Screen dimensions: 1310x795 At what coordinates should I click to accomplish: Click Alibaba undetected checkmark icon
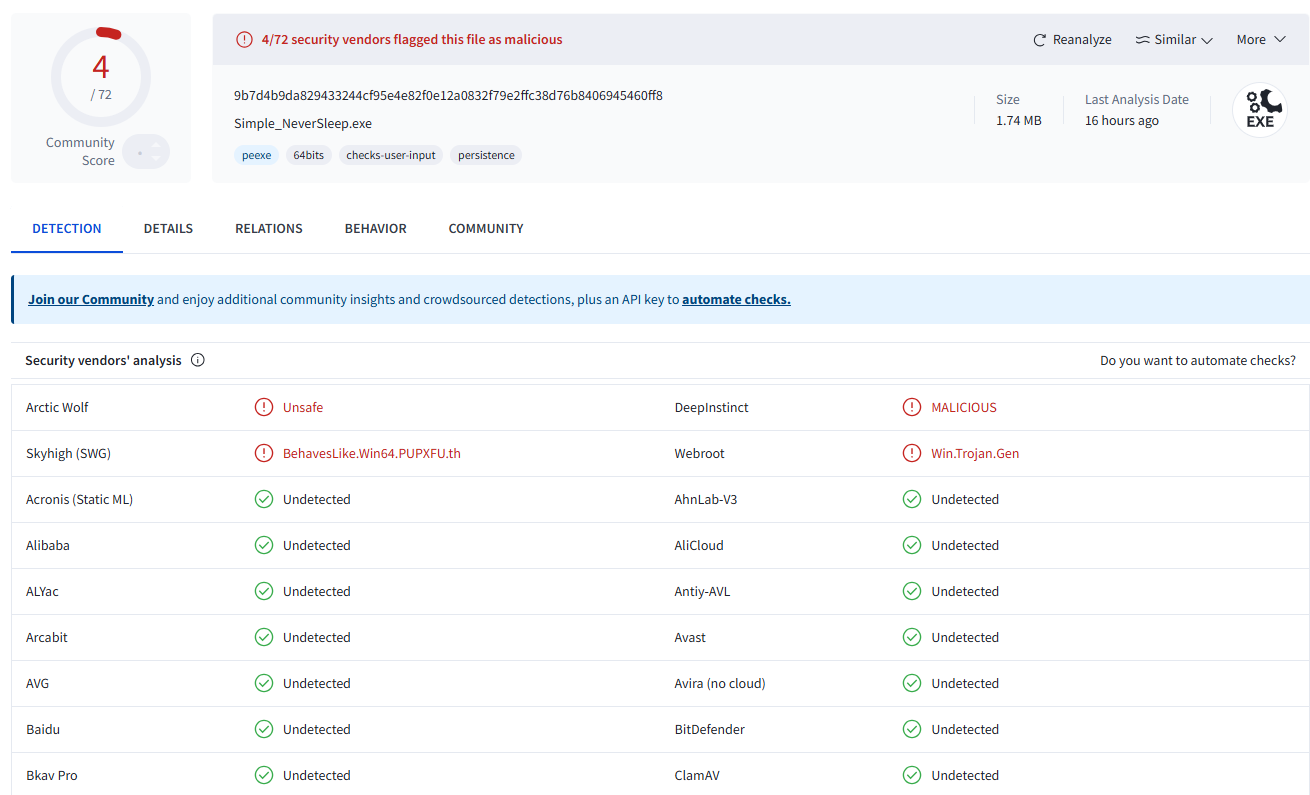tap(264, 545)
